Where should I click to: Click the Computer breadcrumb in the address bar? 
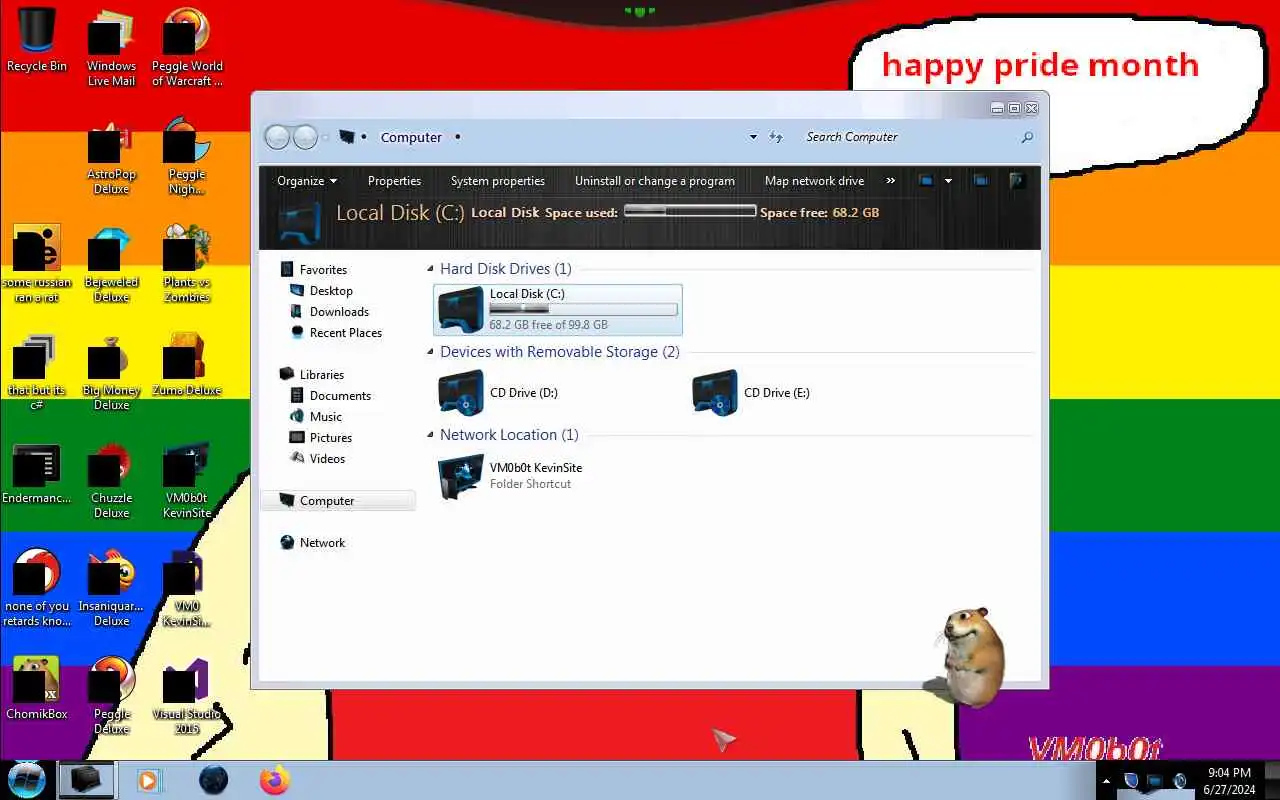[411, 137]
